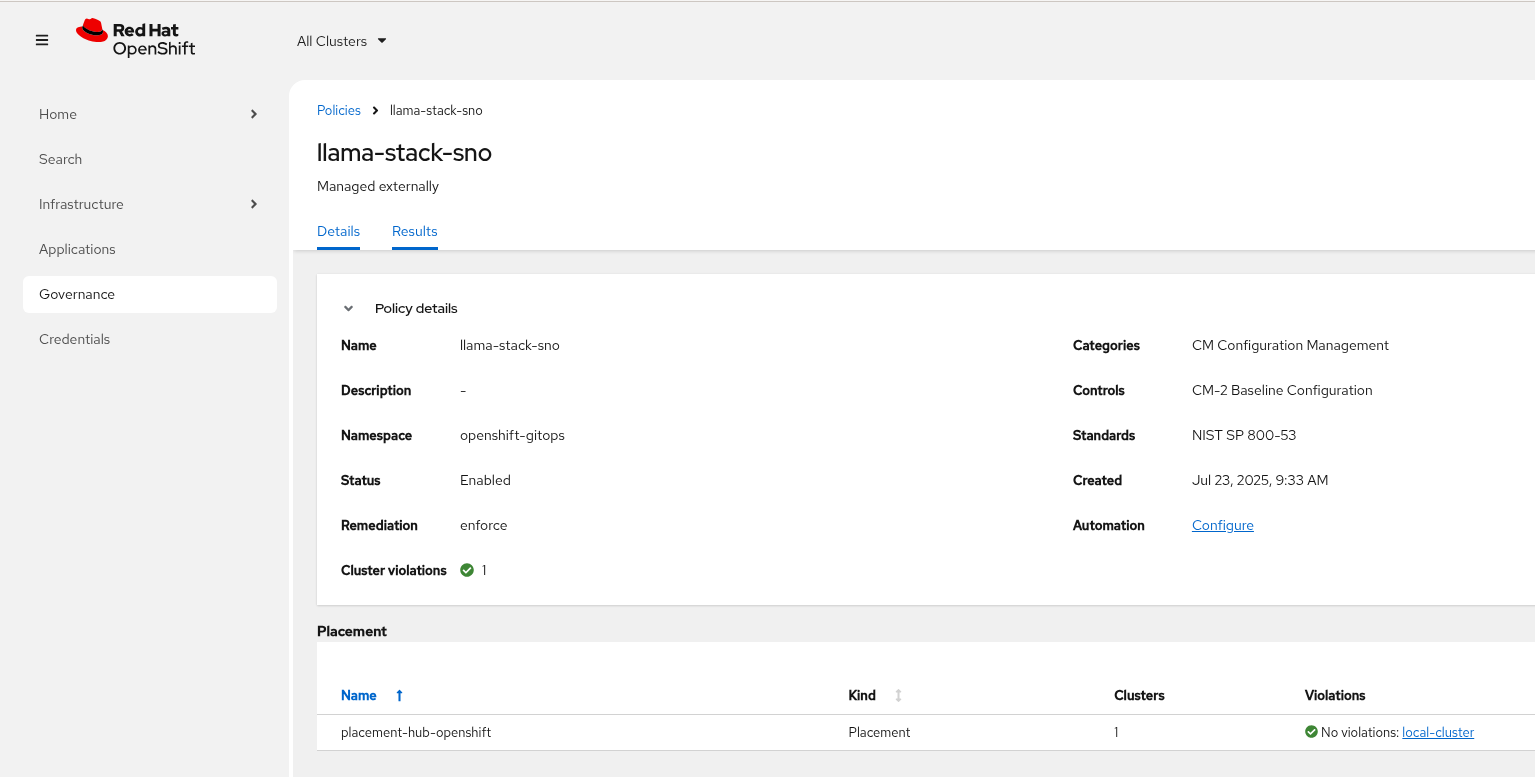Click the Placement section heading
1535x777 pixels.
352,631
